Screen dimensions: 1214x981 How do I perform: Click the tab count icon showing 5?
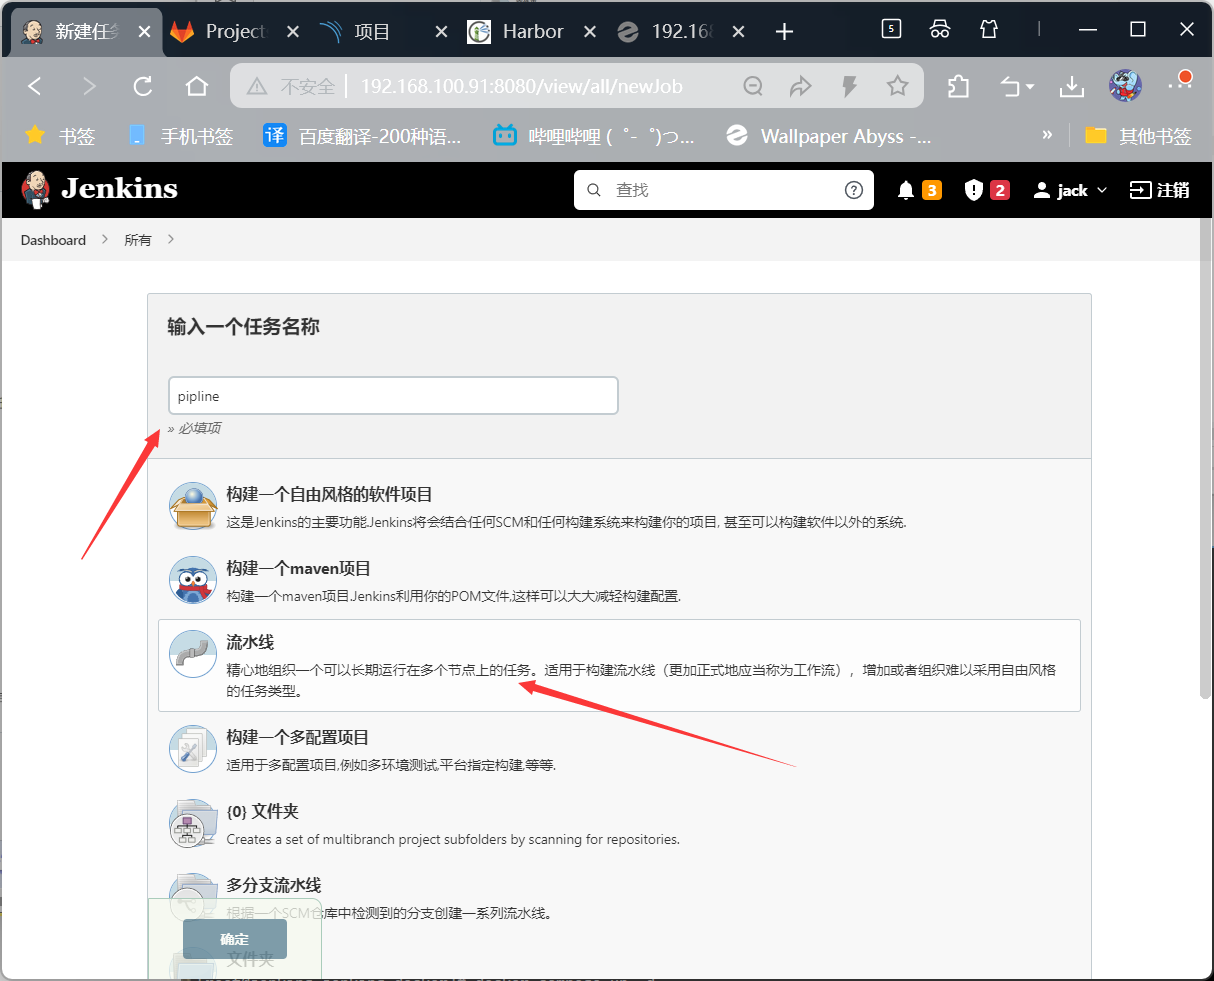coord(891,29)
